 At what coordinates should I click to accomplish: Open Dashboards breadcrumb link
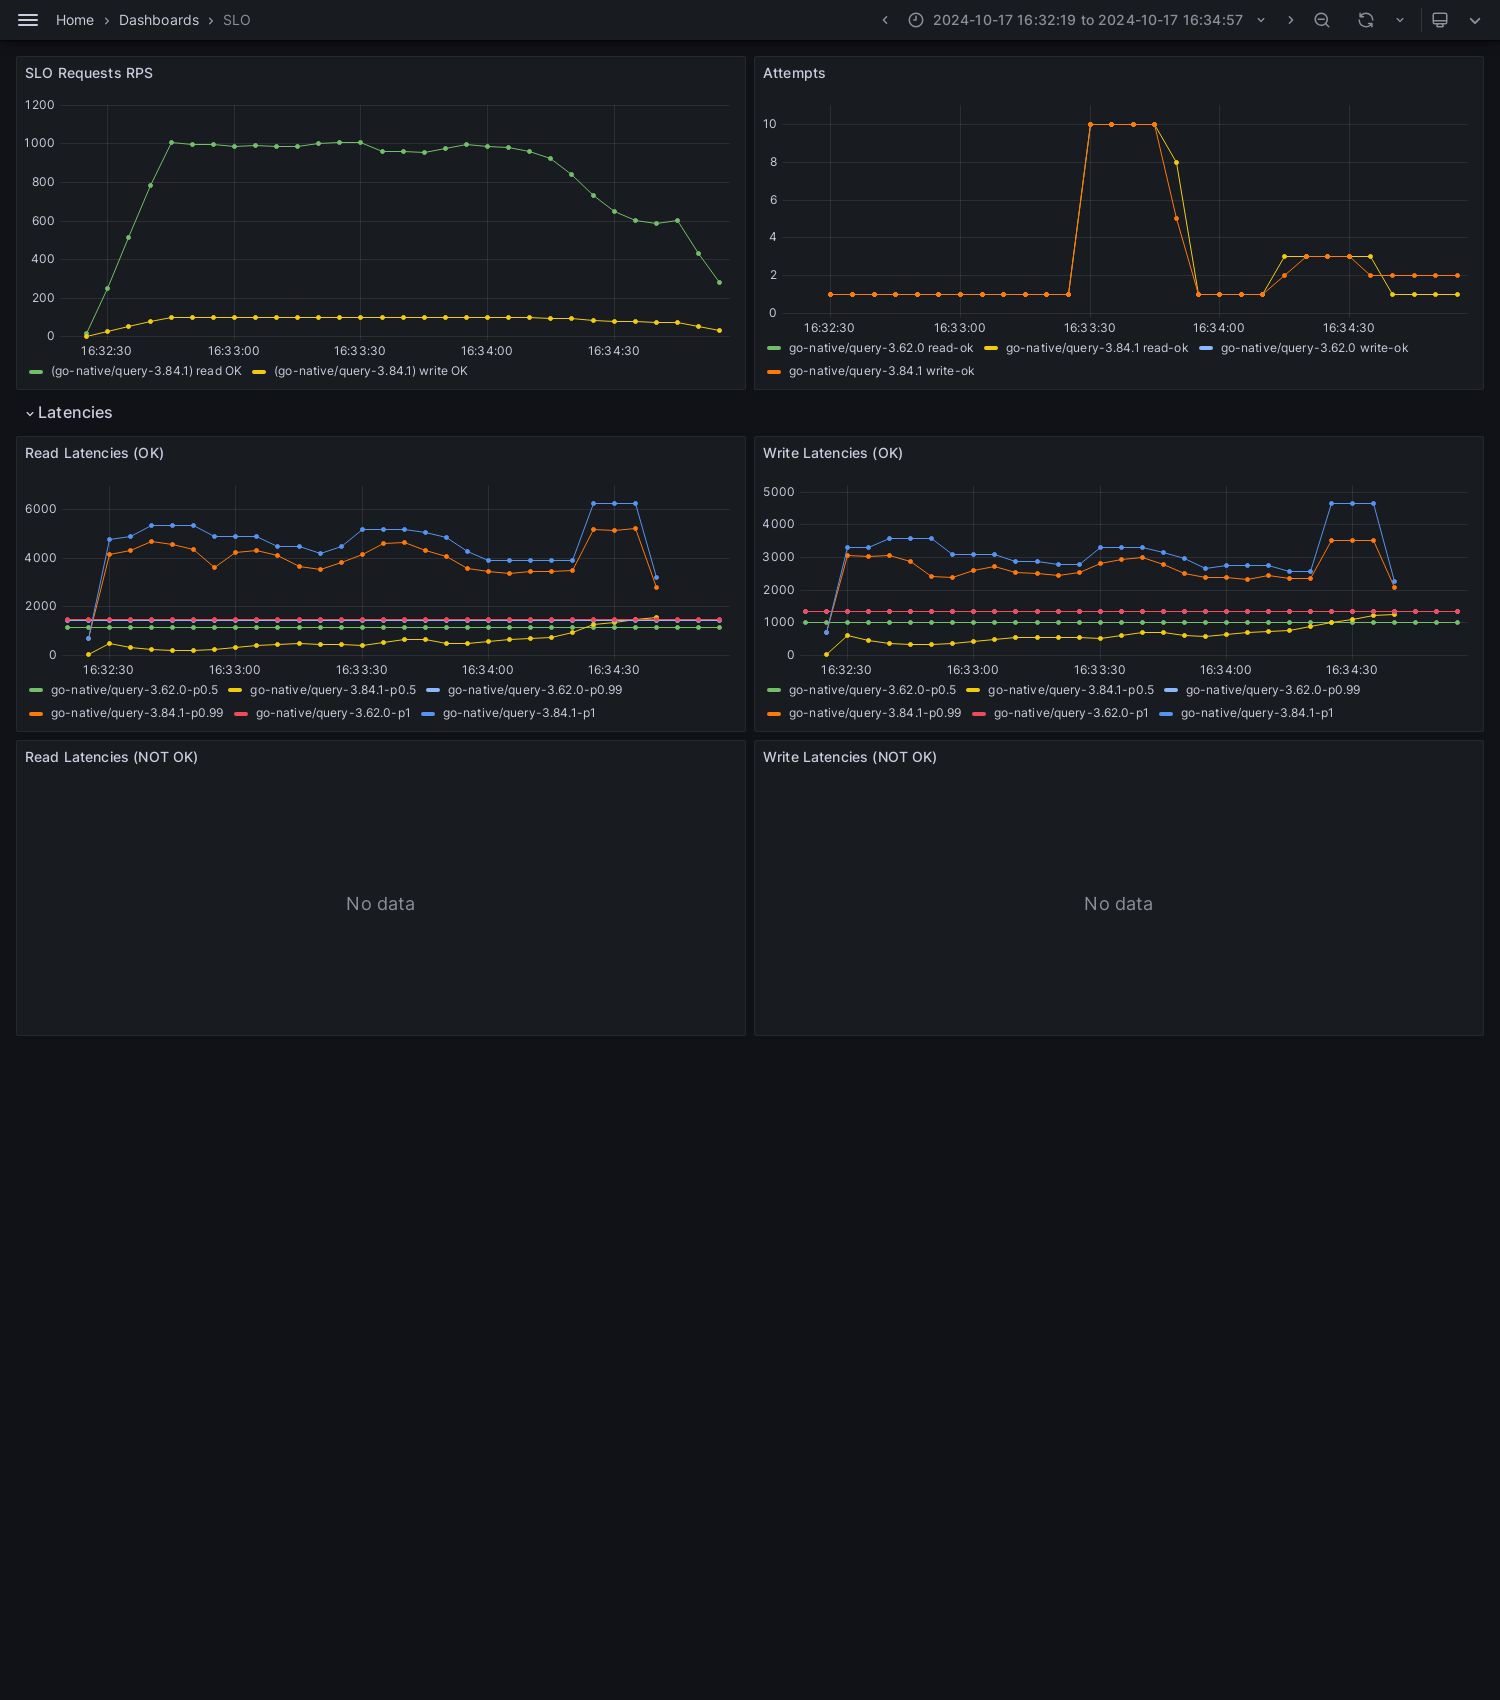[x=159, y=20]
